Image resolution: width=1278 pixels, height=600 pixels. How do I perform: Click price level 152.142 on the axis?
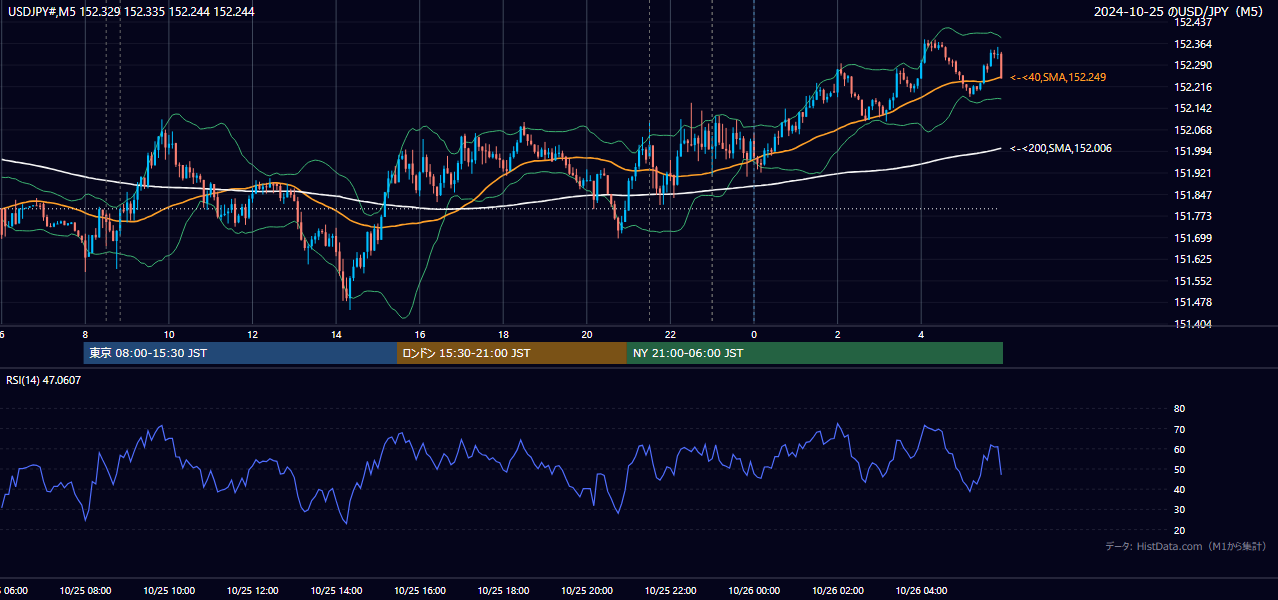(x=1192, y=108)
